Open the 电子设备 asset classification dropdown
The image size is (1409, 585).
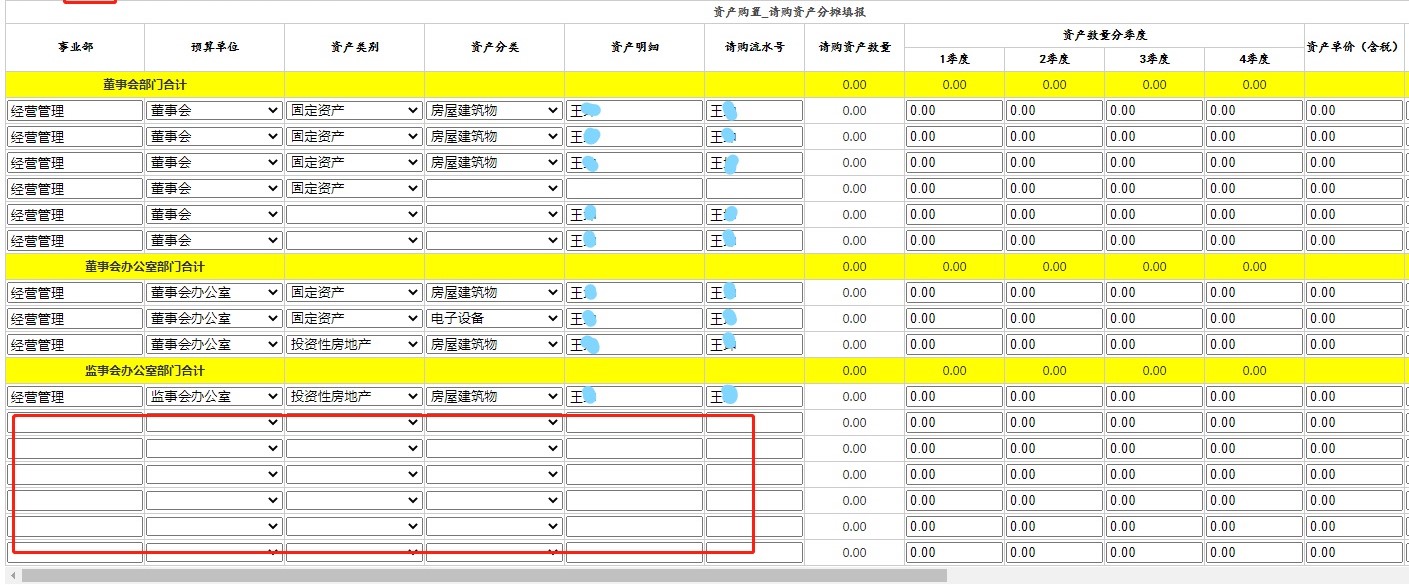point(494,318)
